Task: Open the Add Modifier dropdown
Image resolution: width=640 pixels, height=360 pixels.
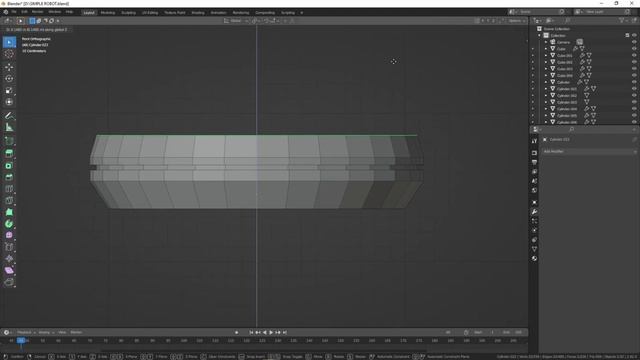Action: (x=590, y=151)
